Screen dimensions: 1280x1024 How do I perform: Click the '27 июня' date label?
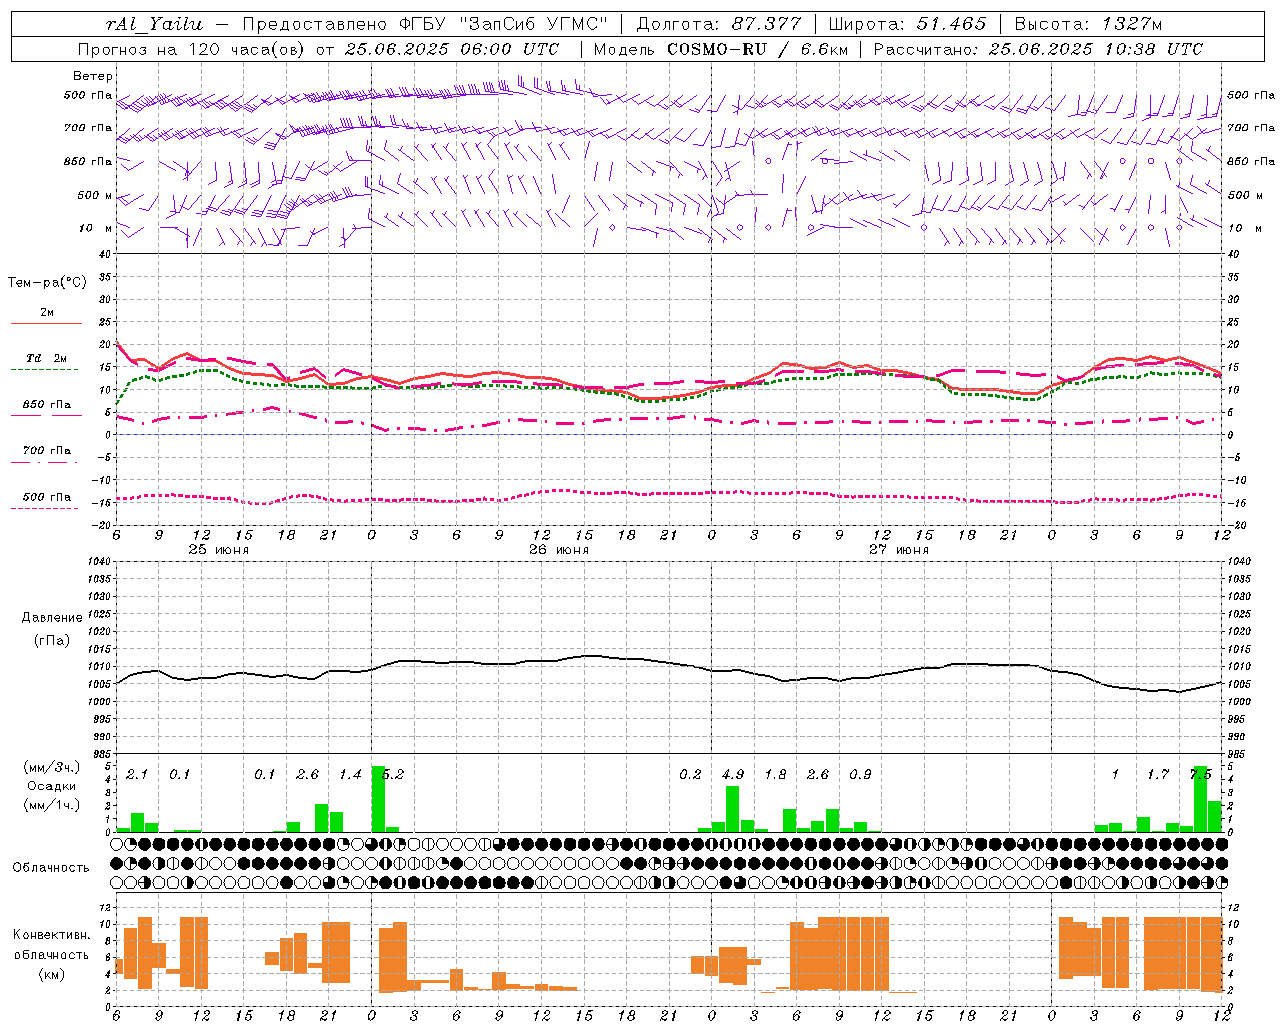coord(899,550)
